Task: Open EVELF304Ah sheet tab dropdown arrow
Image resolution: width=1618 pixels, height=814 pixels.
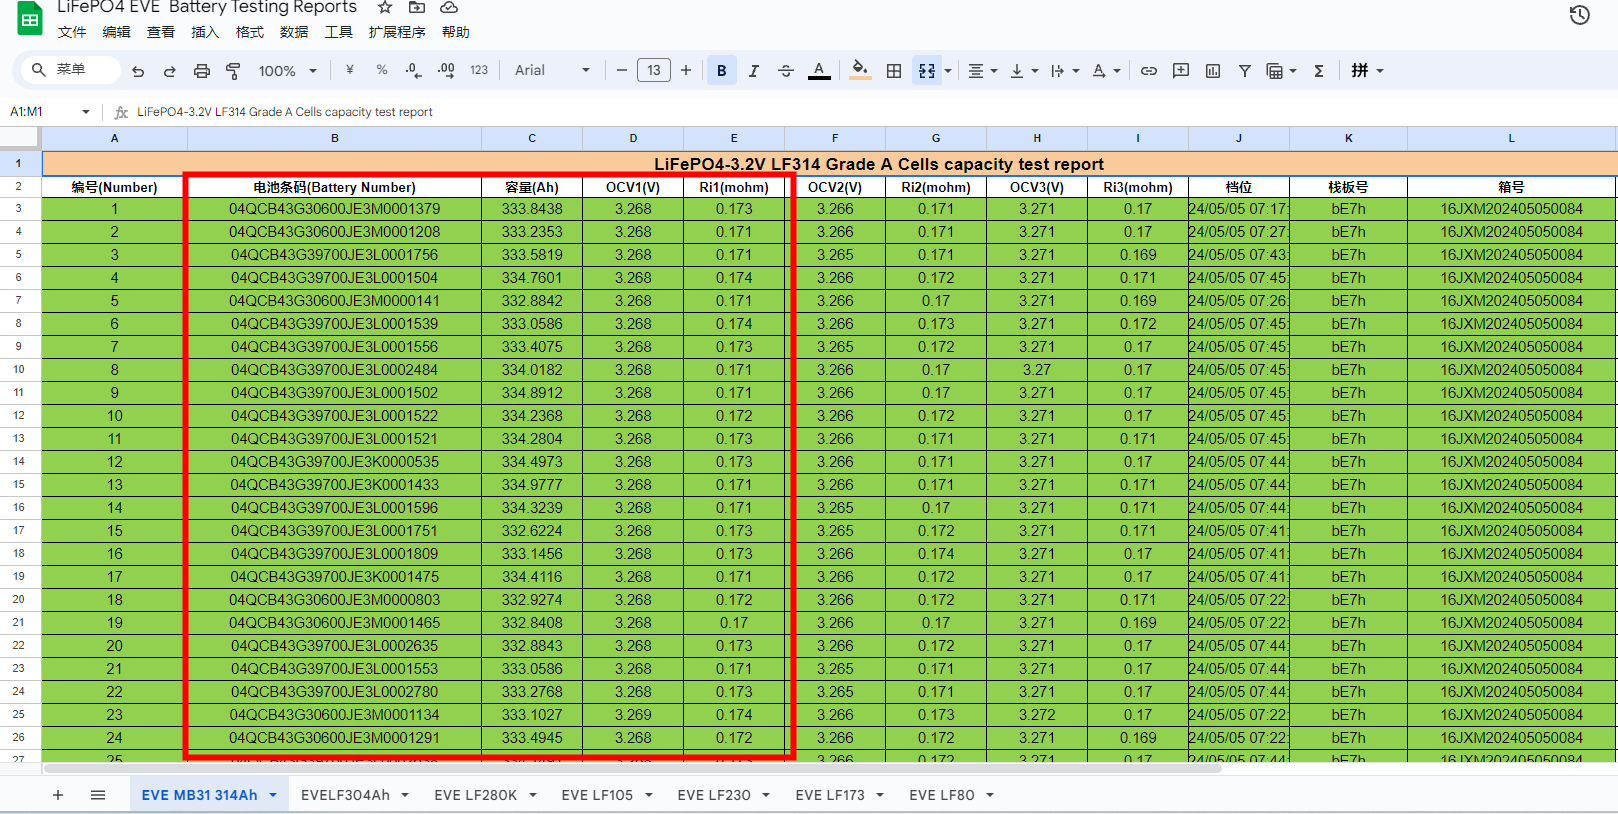Action: tap(405, 795)
